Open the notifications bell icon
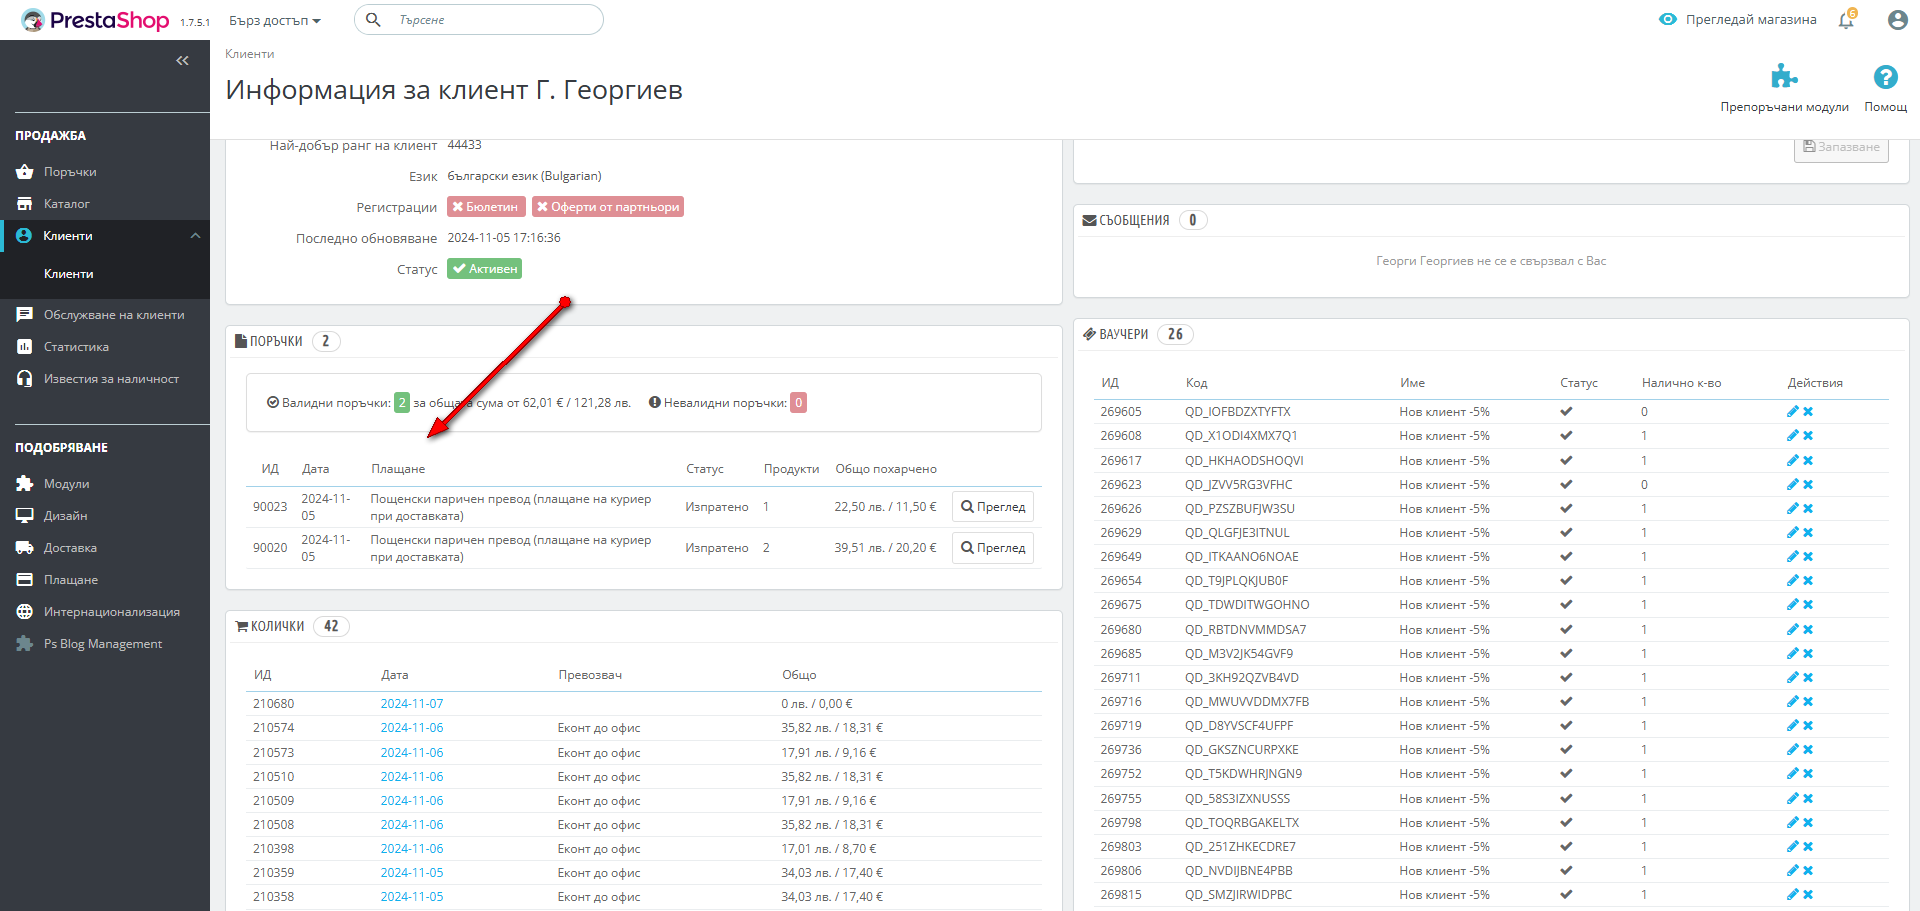This screenshot has width=1920, height=911. pos(1846,20)
